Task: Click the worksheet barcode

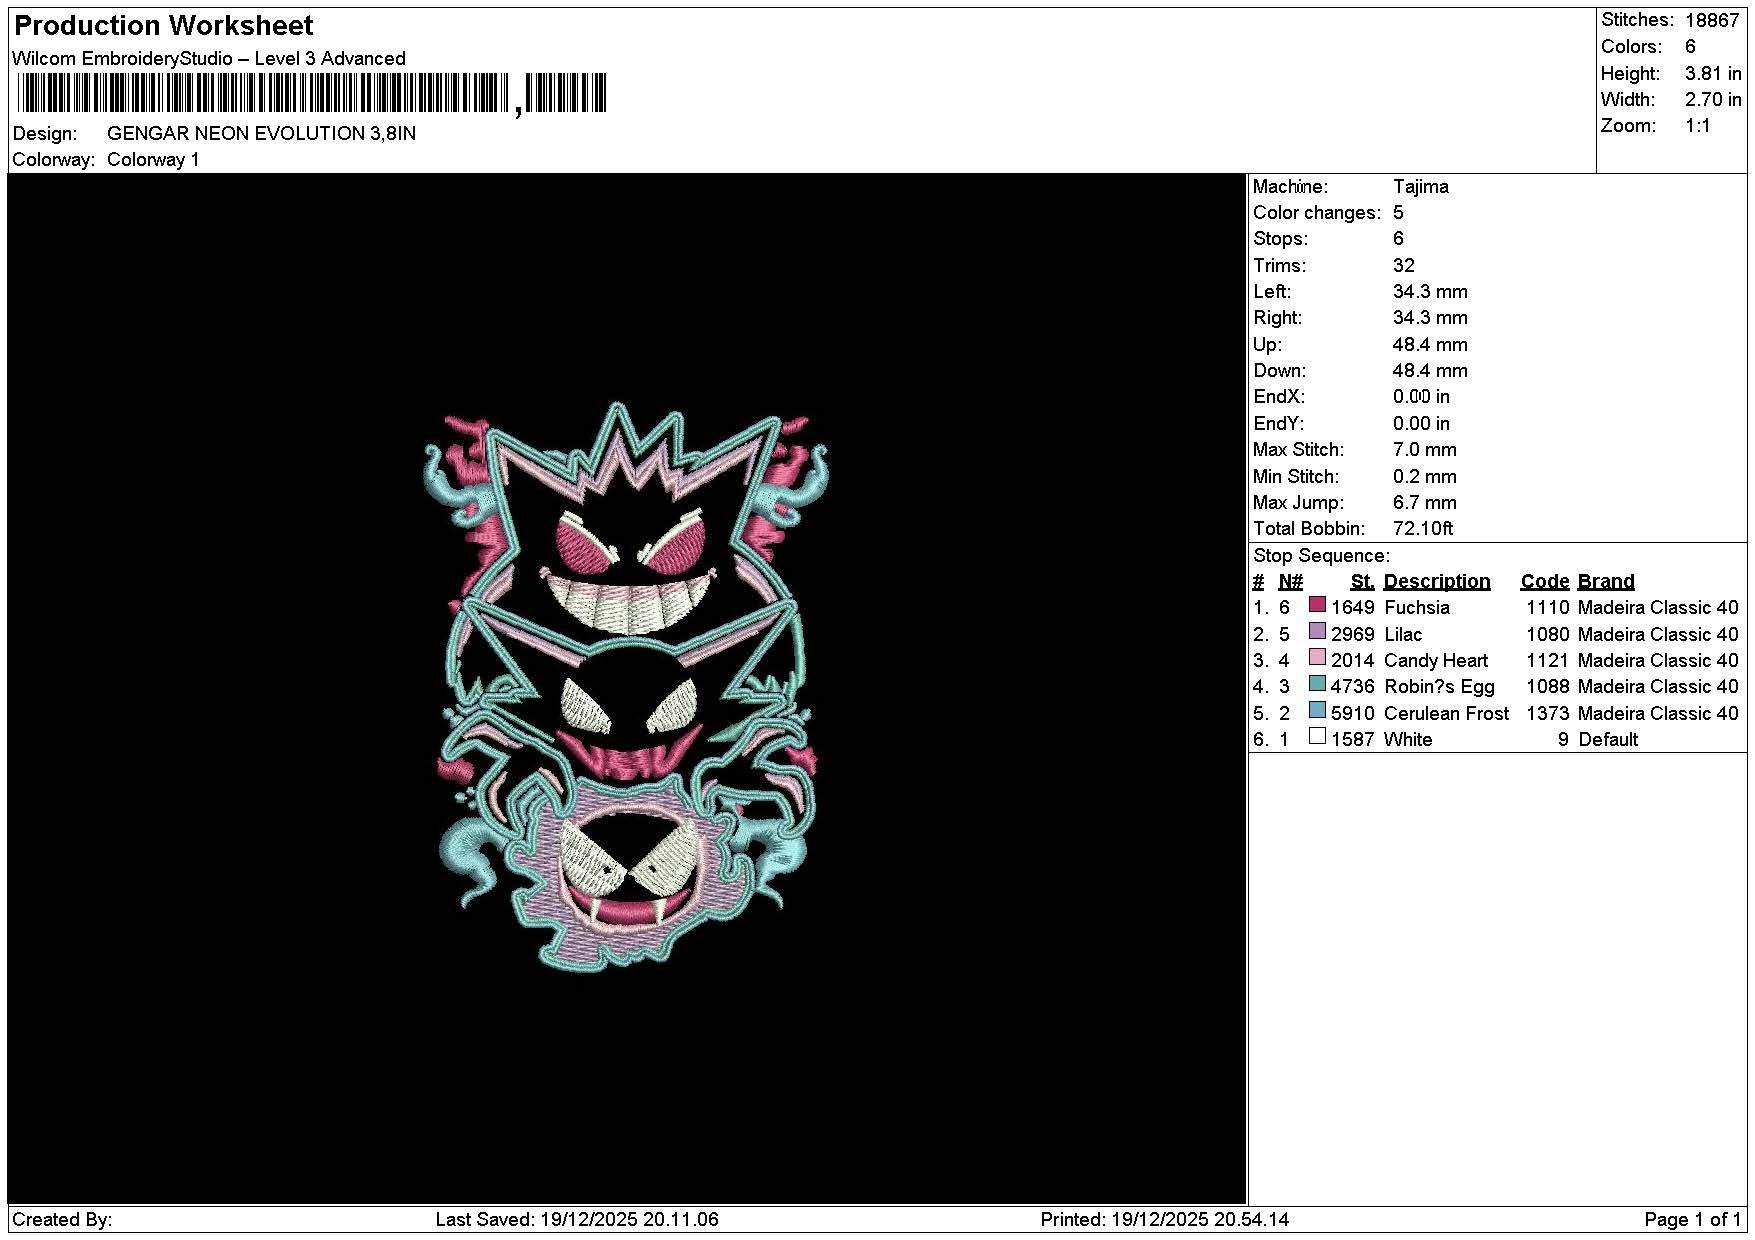Action: (x=312, y=94)
